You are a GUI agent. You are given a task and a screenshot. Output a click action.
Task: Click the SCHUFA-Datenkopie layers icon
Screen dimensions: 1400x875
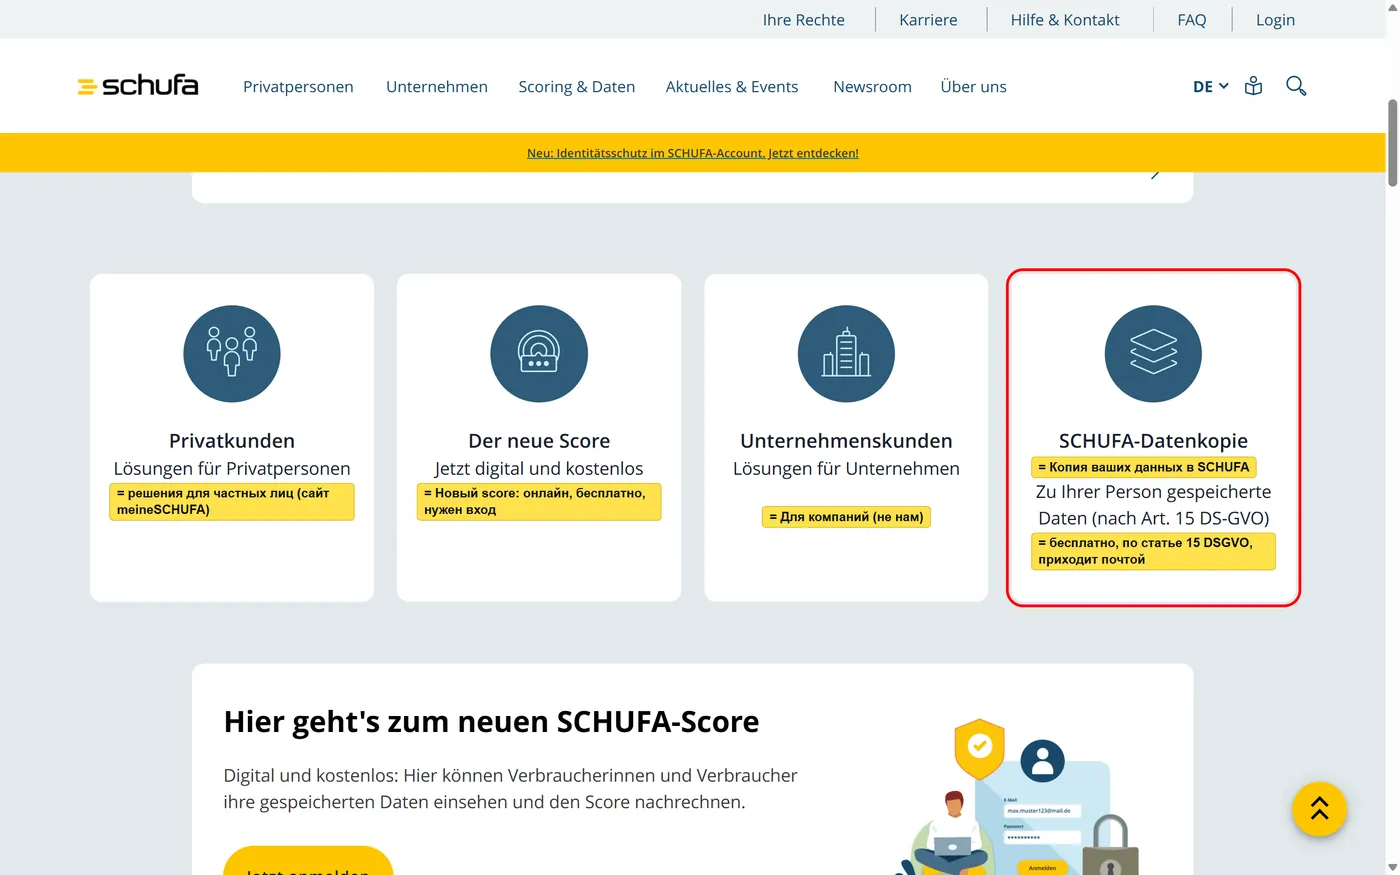tap(1153, 354)
